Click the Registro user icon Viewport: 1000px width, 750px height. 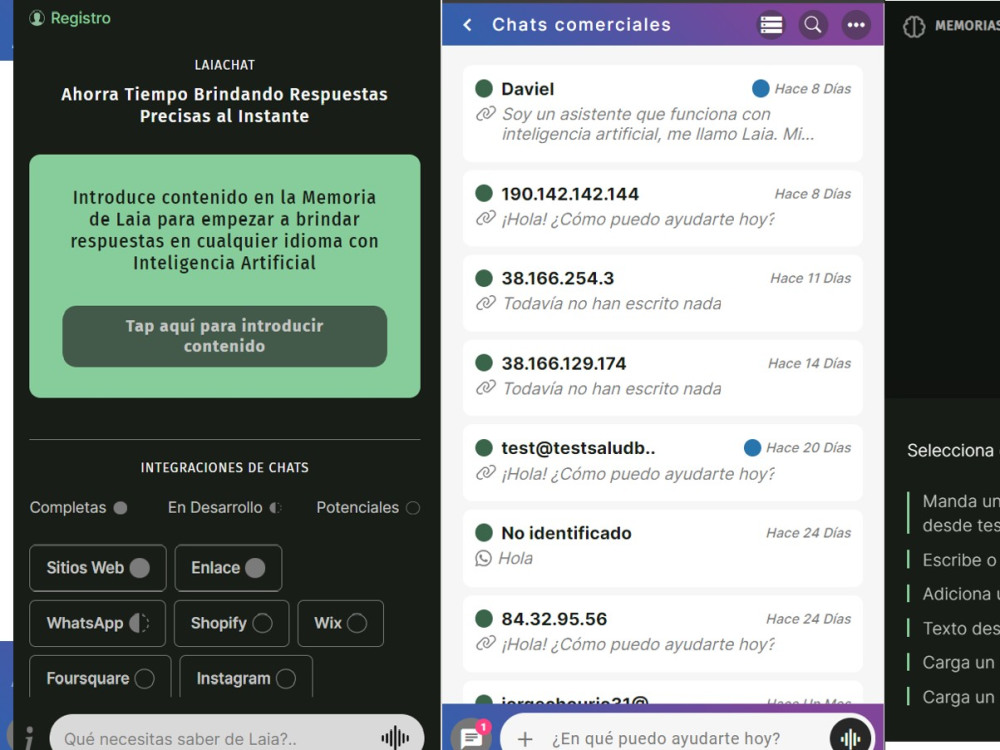37,18
